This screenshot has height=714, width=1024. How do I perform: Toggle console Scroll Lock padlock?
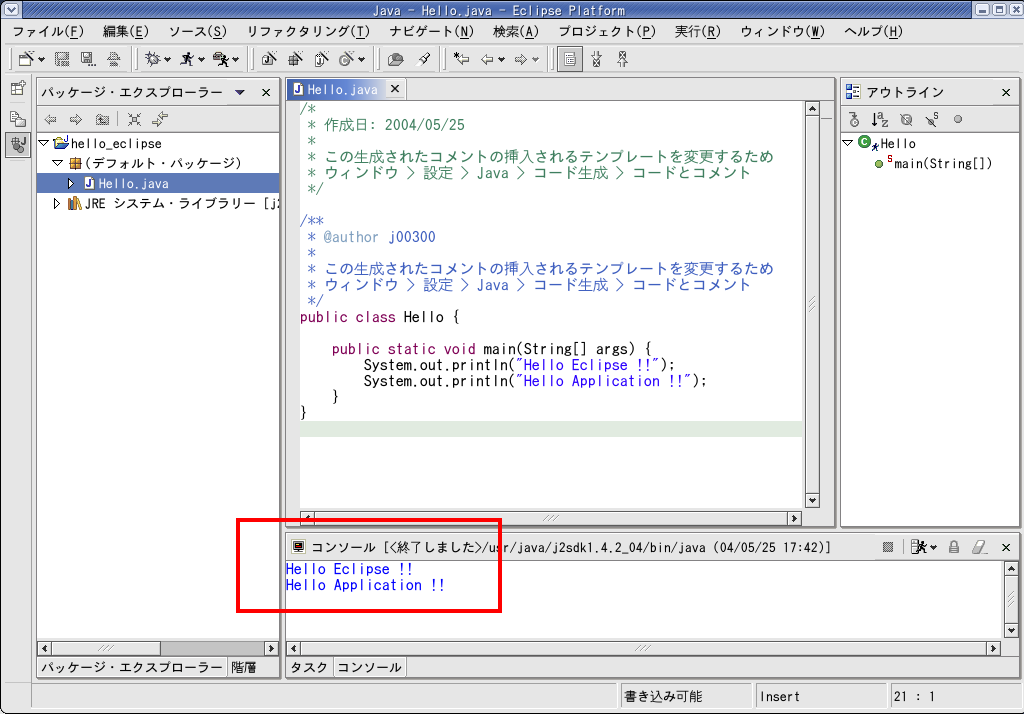(953, 547)
